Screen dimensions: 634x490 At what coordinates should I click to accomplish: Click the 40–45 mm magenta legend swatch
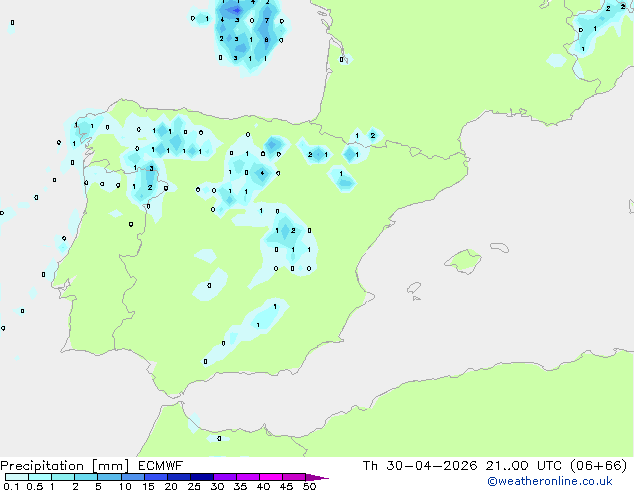pyautogui.click(x=271, y=477)
